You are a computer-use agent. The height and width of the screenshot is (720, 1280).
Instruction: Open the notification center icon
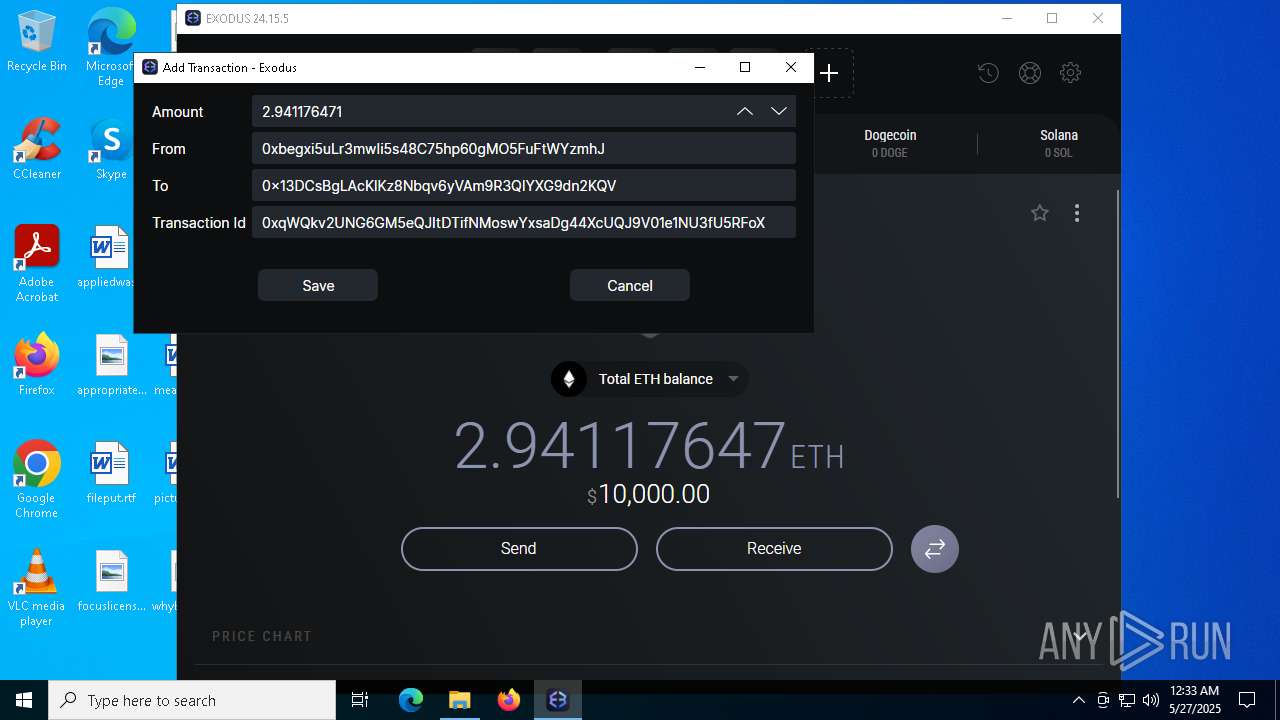point(1247,700)
